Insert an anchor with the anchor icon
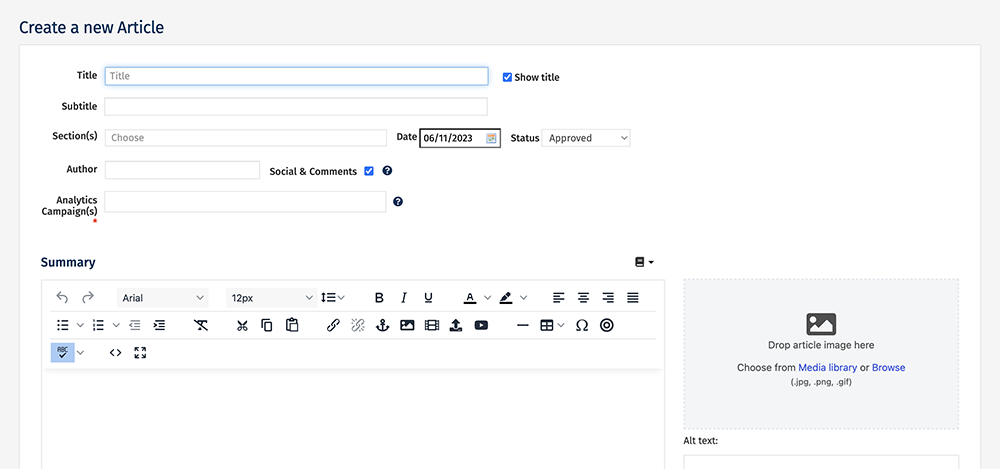Viewport: 1000px width, 469px height. click(381, 325)
